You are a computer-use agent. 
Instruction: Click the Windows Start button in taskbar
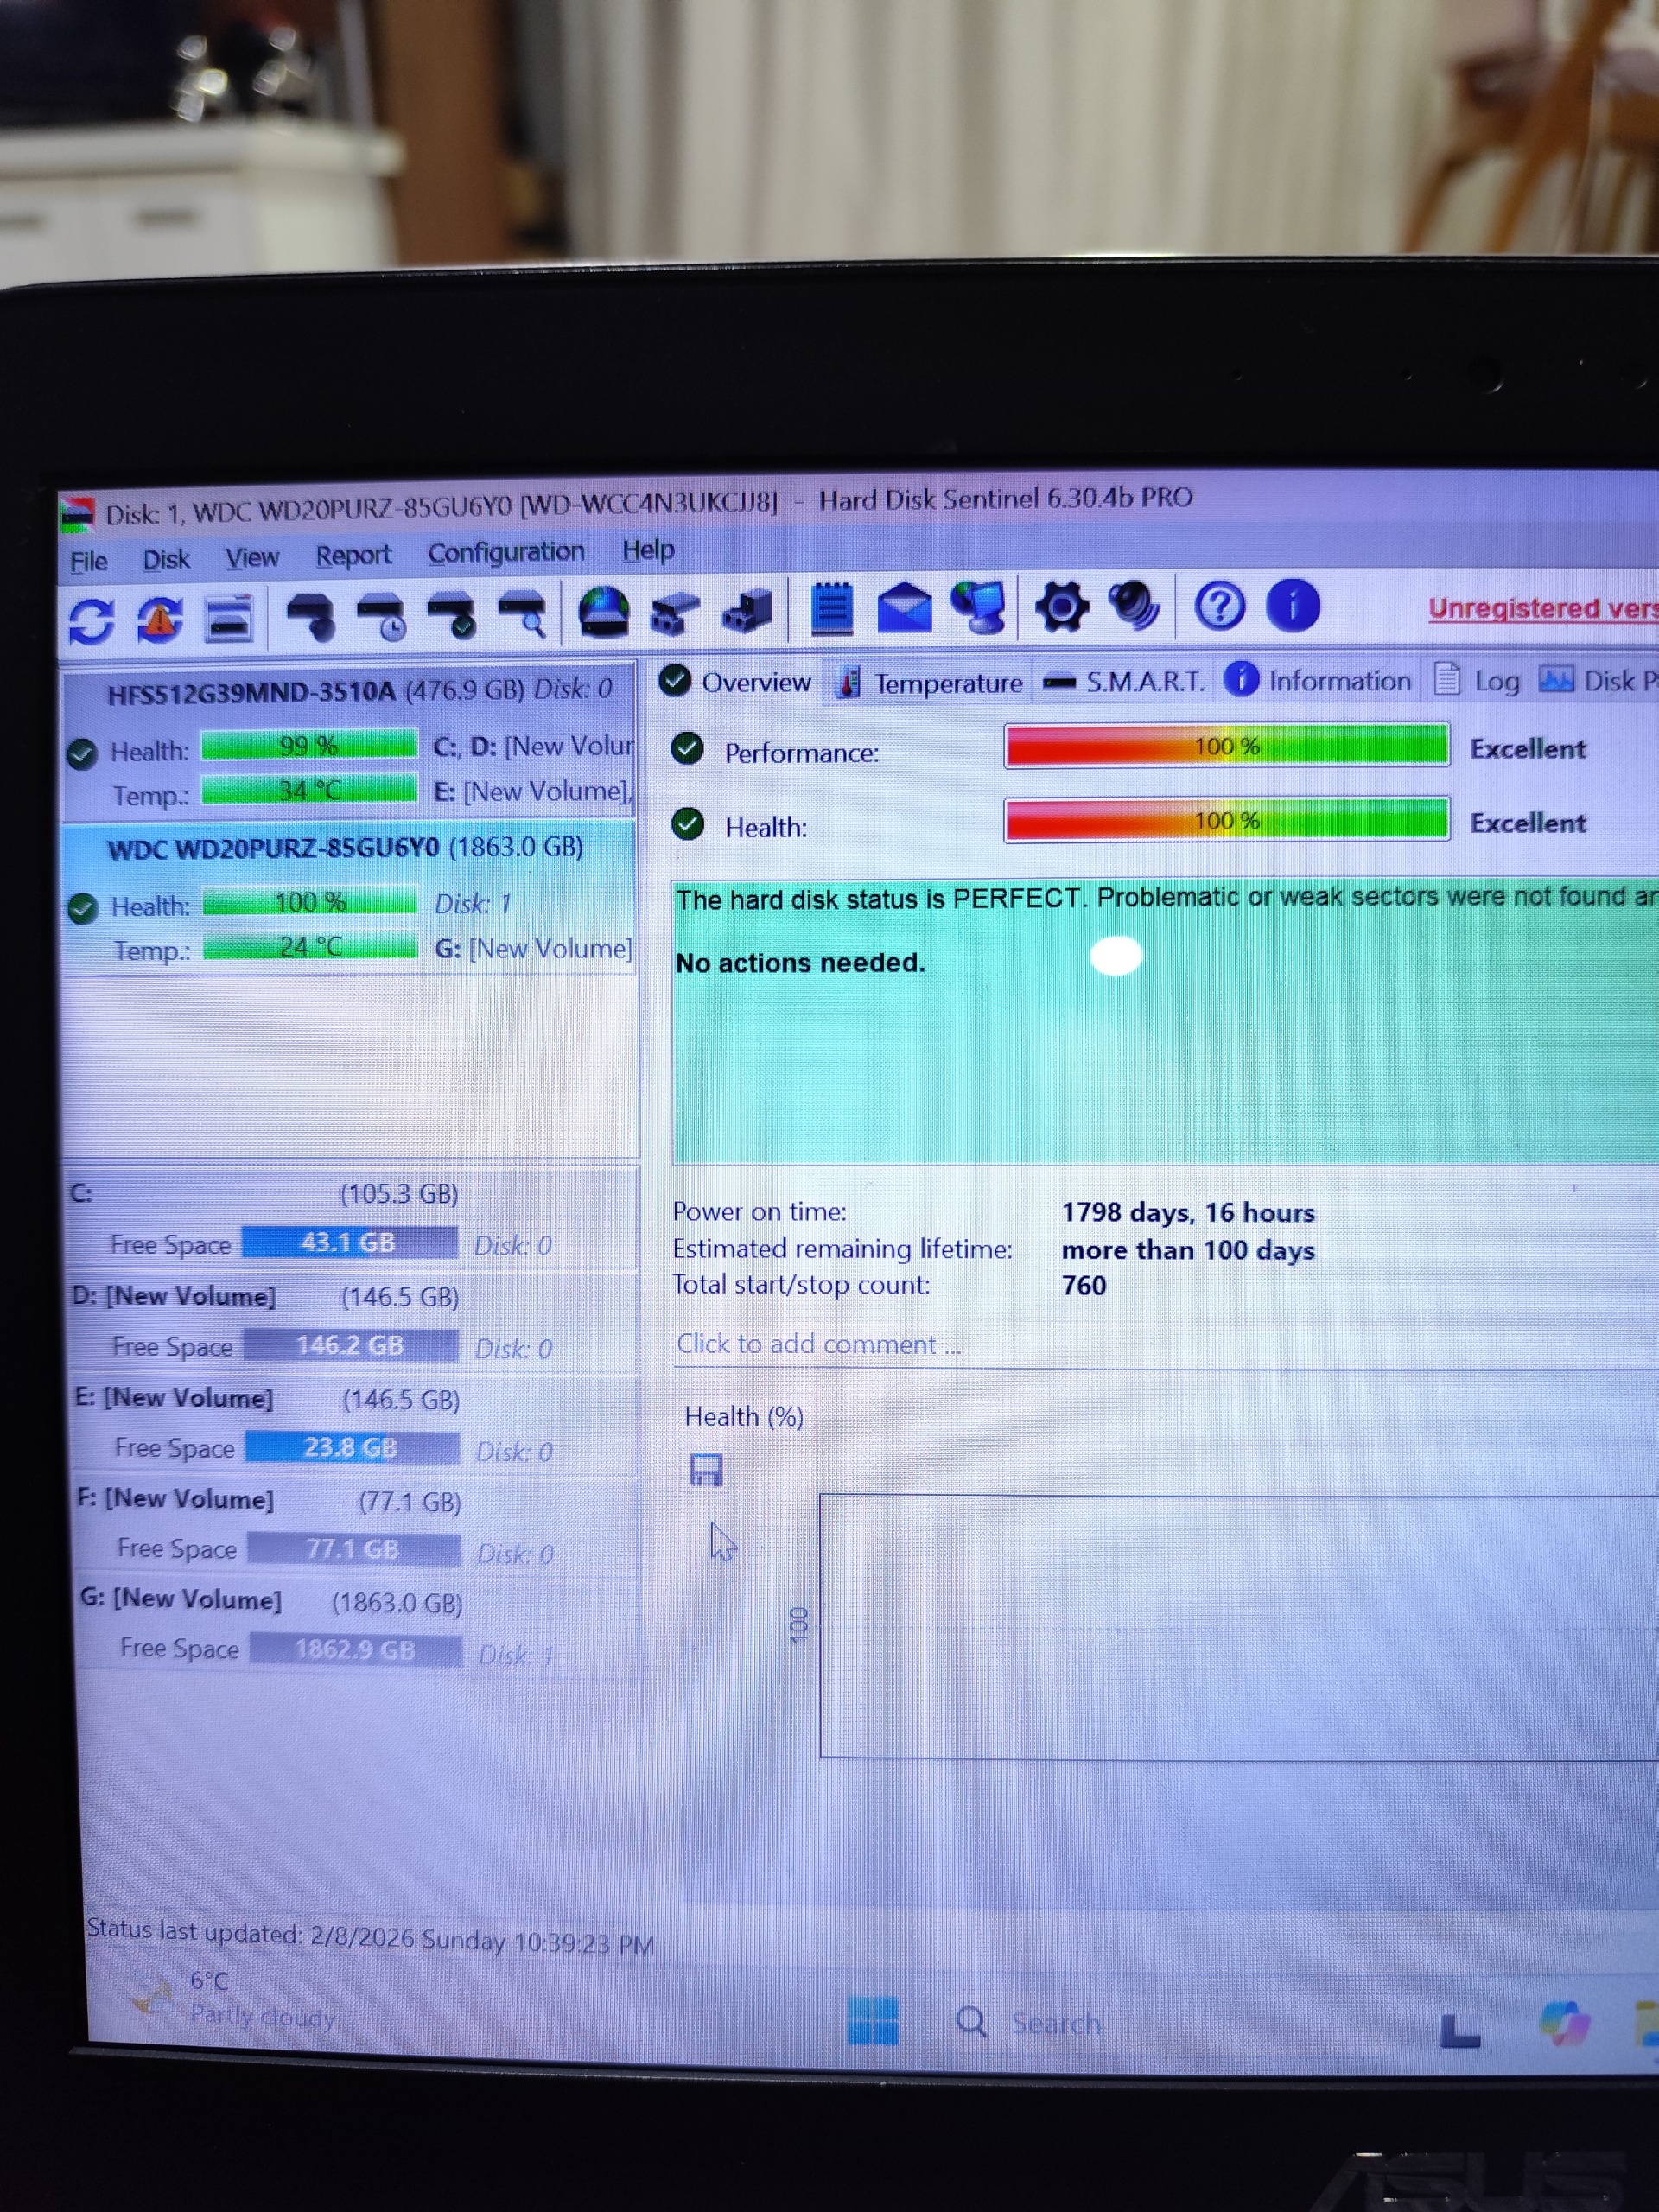coord(872,2021)
